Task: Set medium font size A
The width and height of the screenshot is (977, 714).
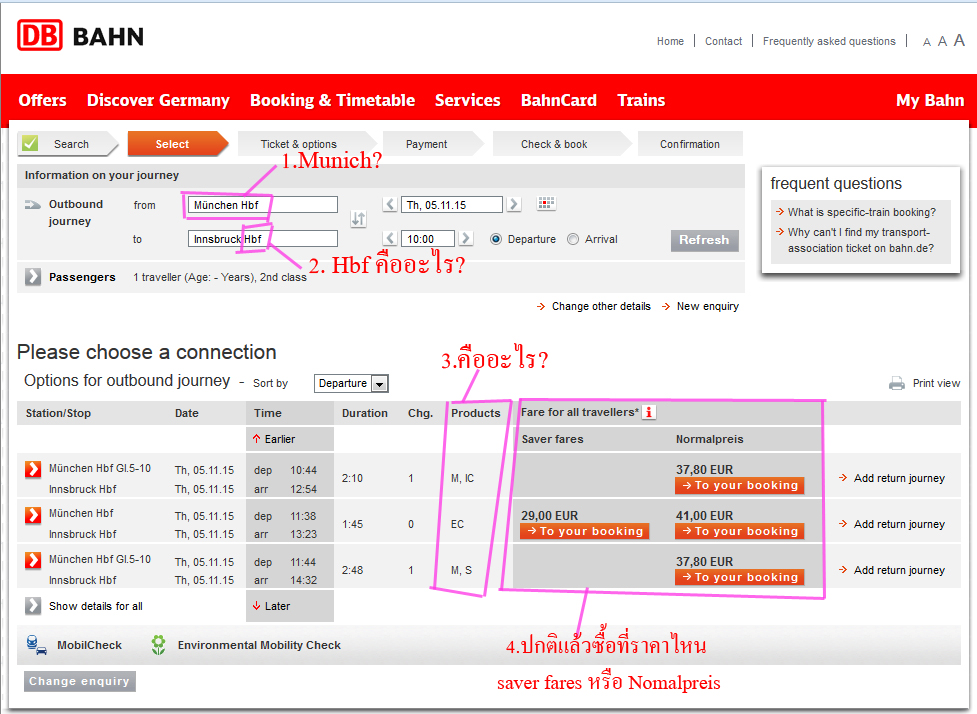Action: 942,41
